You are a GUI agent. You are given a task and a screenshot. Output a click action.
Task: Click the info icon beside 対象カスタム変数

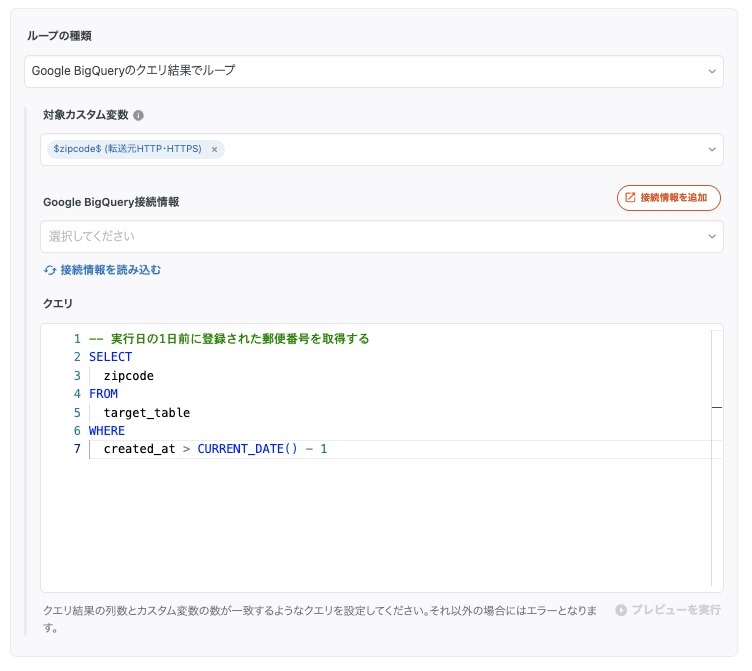pyautogui.click(x=139, y=116)
